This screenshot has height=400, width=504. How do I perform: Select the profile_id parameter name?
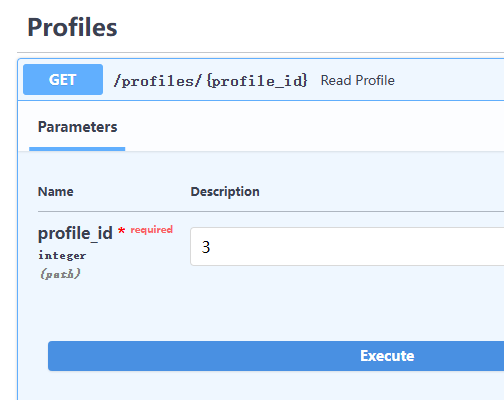75,233
